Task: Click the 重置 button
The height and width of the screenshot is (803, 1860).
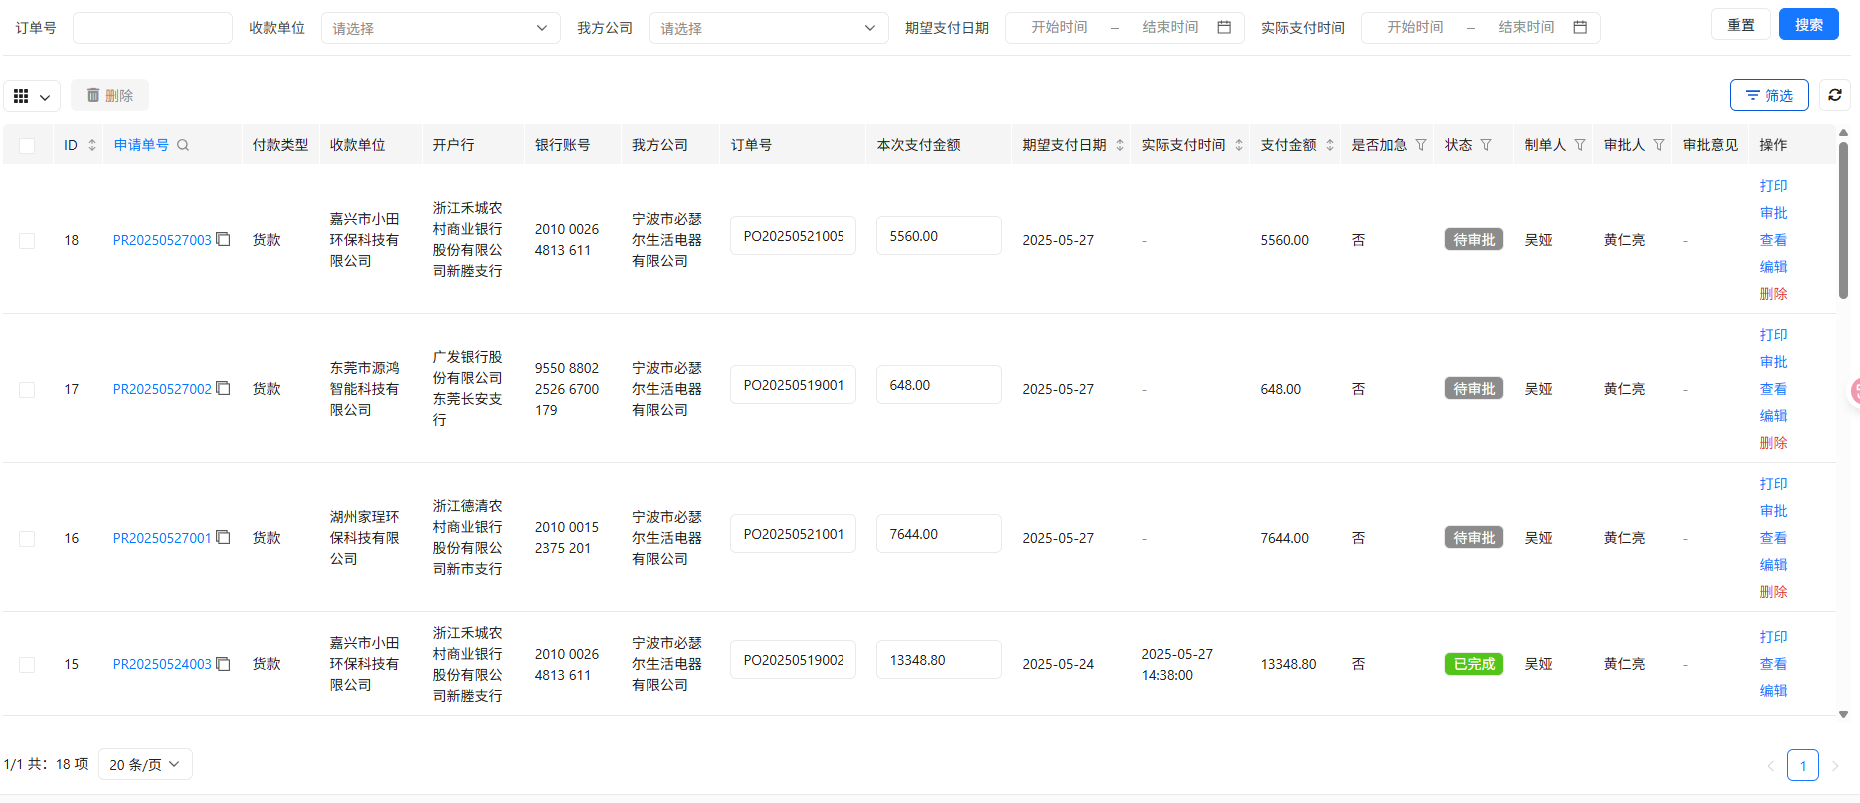Action: tap(1741, 24)
